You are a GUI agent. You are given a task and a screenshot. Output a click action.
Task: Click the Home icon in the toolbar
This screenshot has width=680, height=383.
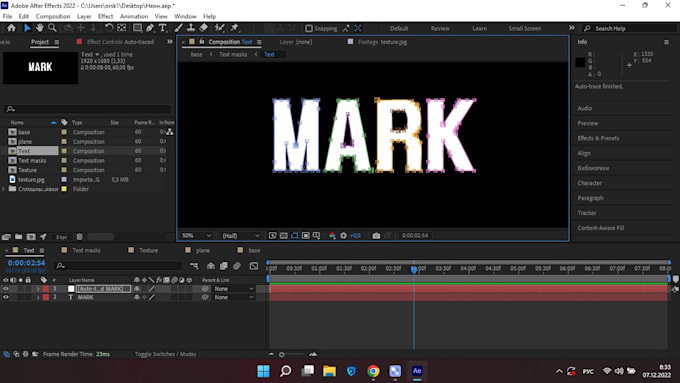tap(11, 28)
